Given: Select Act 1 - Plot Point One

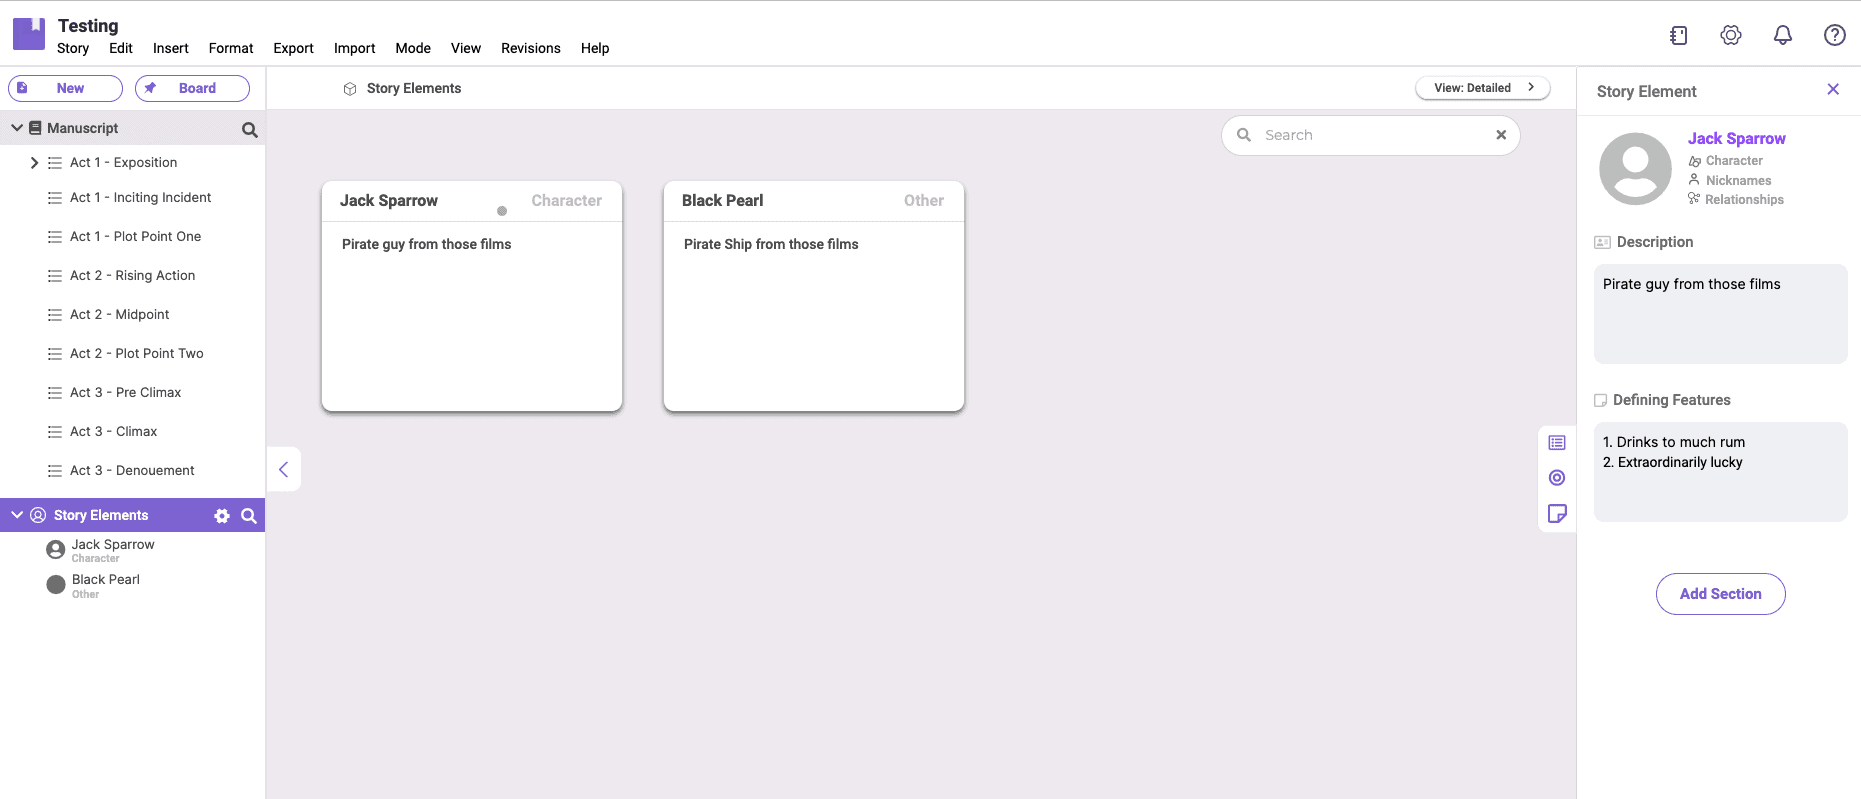Looking at the screenshot, I should coord(135,237).
